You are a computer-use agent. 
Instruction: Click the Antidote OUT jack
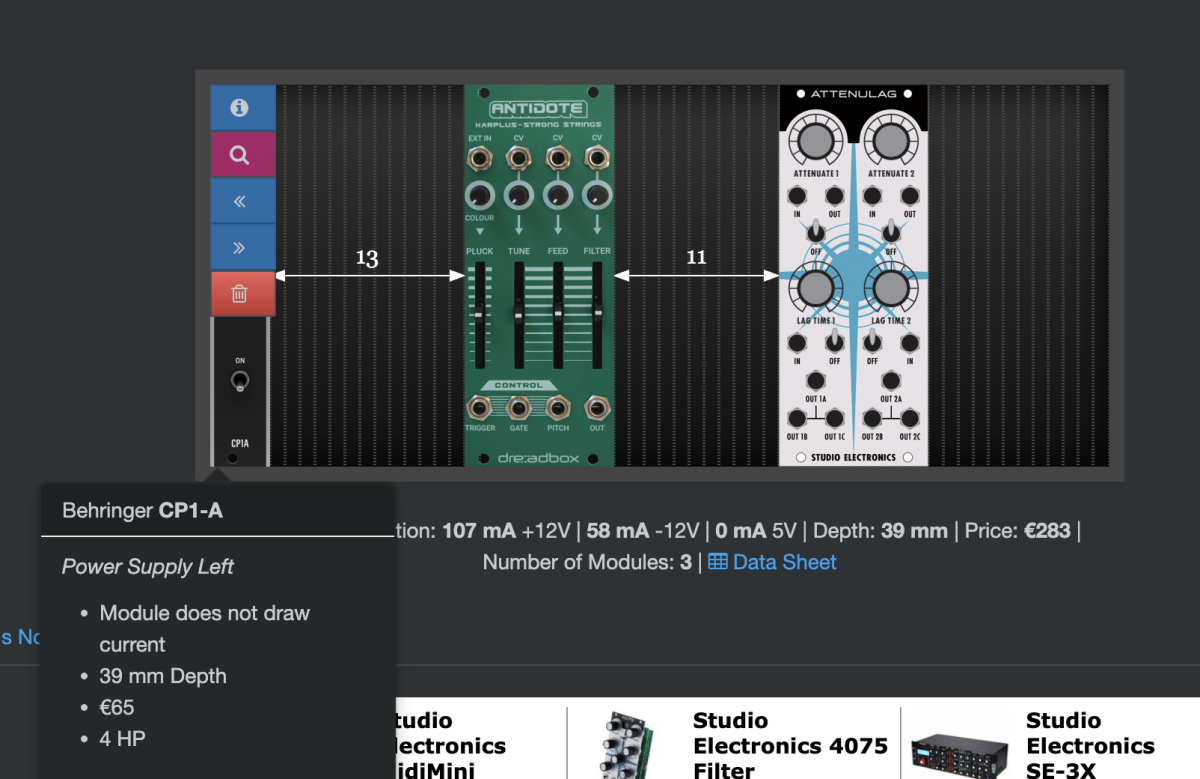click(x=597, y=407)
